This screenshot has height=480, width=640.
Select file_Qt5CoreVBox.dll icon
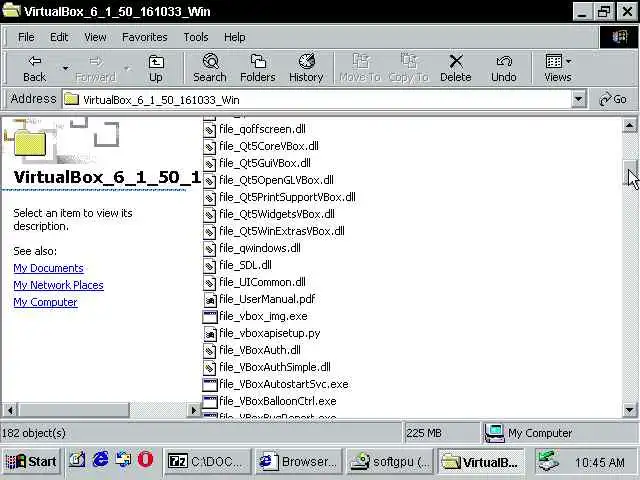tap(209, 147)
